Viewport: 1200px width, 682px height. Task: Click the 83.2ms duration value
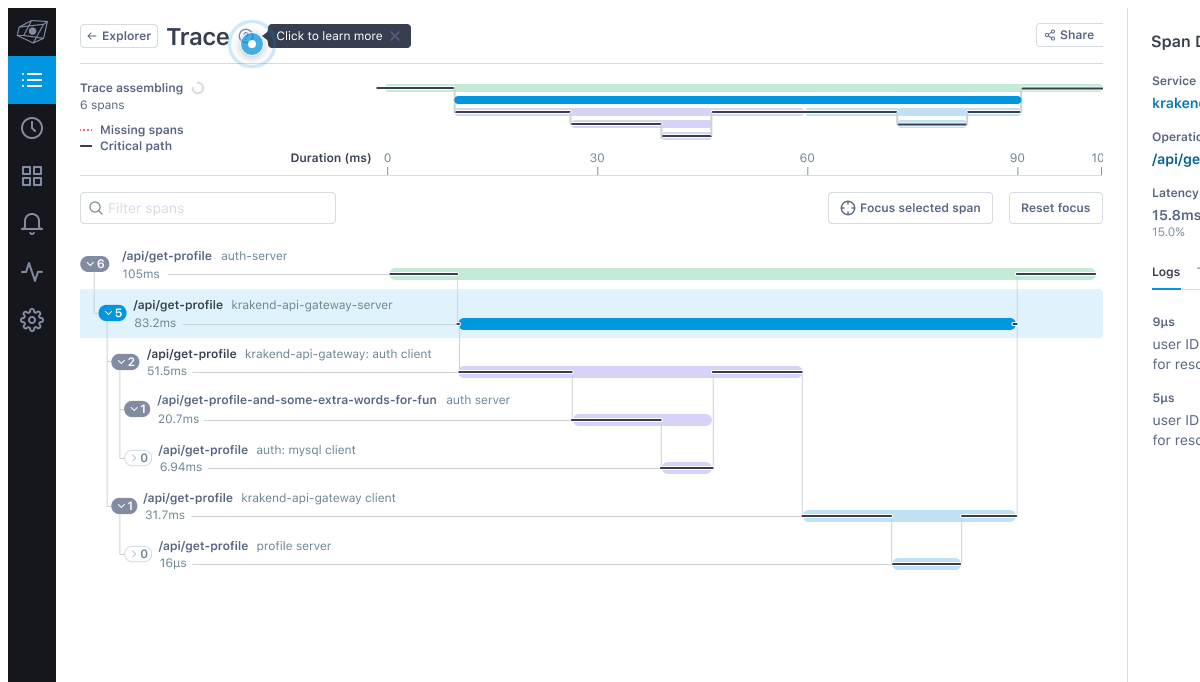pos(154,323)
